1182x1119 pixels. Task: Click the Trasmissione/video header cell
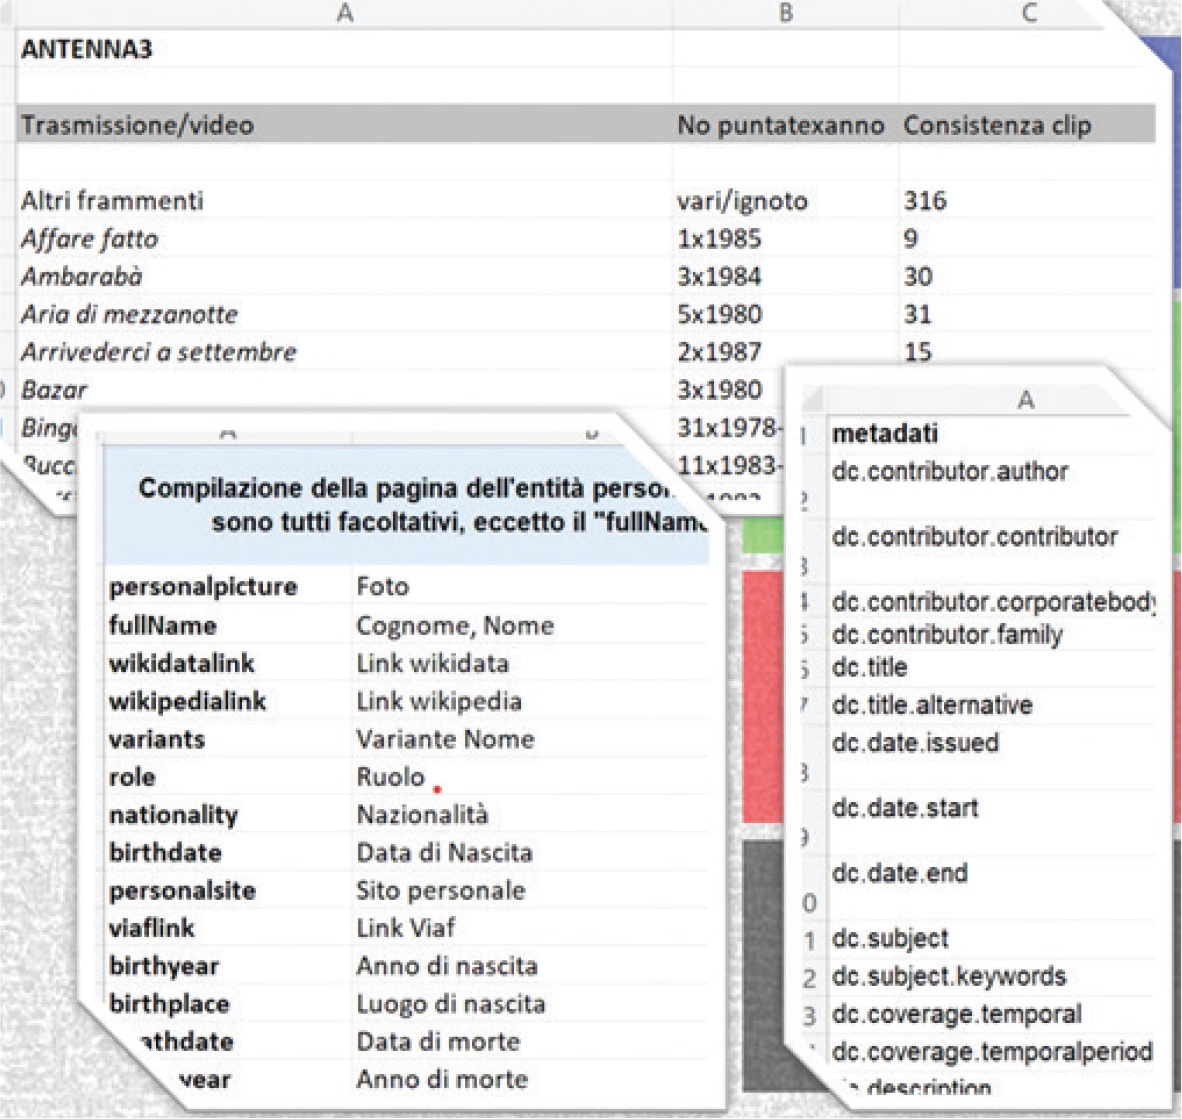pos(344,124)
